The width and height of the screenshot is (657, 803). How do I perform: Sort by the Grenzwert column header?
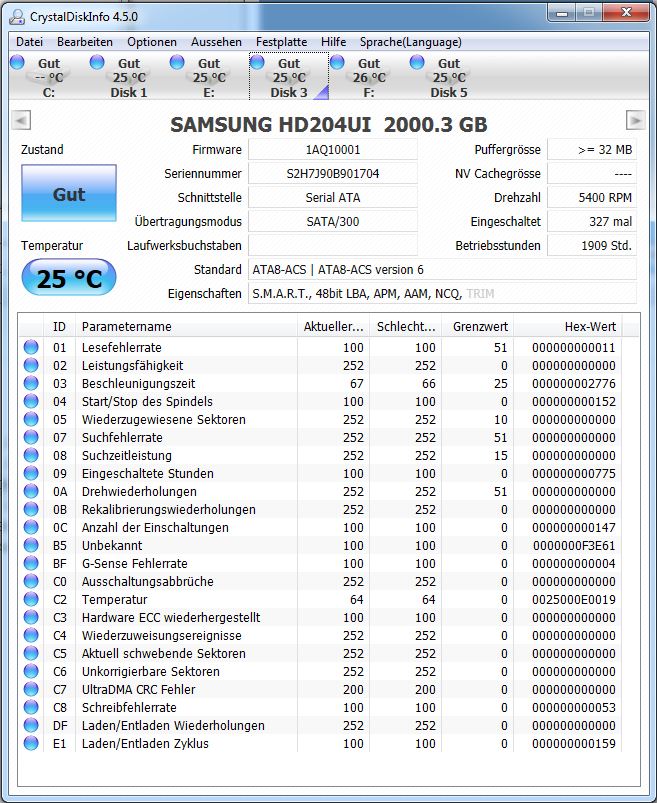(x=477, y=326)
